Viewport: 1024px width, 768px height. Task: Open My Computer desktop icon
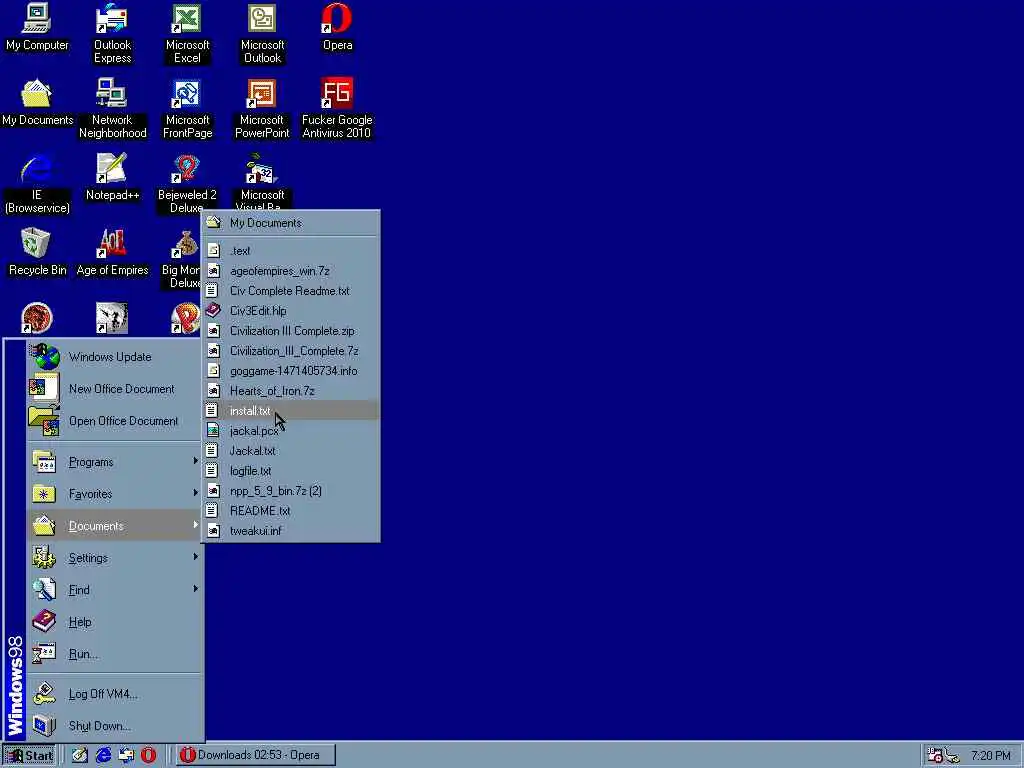click(37, 27)
